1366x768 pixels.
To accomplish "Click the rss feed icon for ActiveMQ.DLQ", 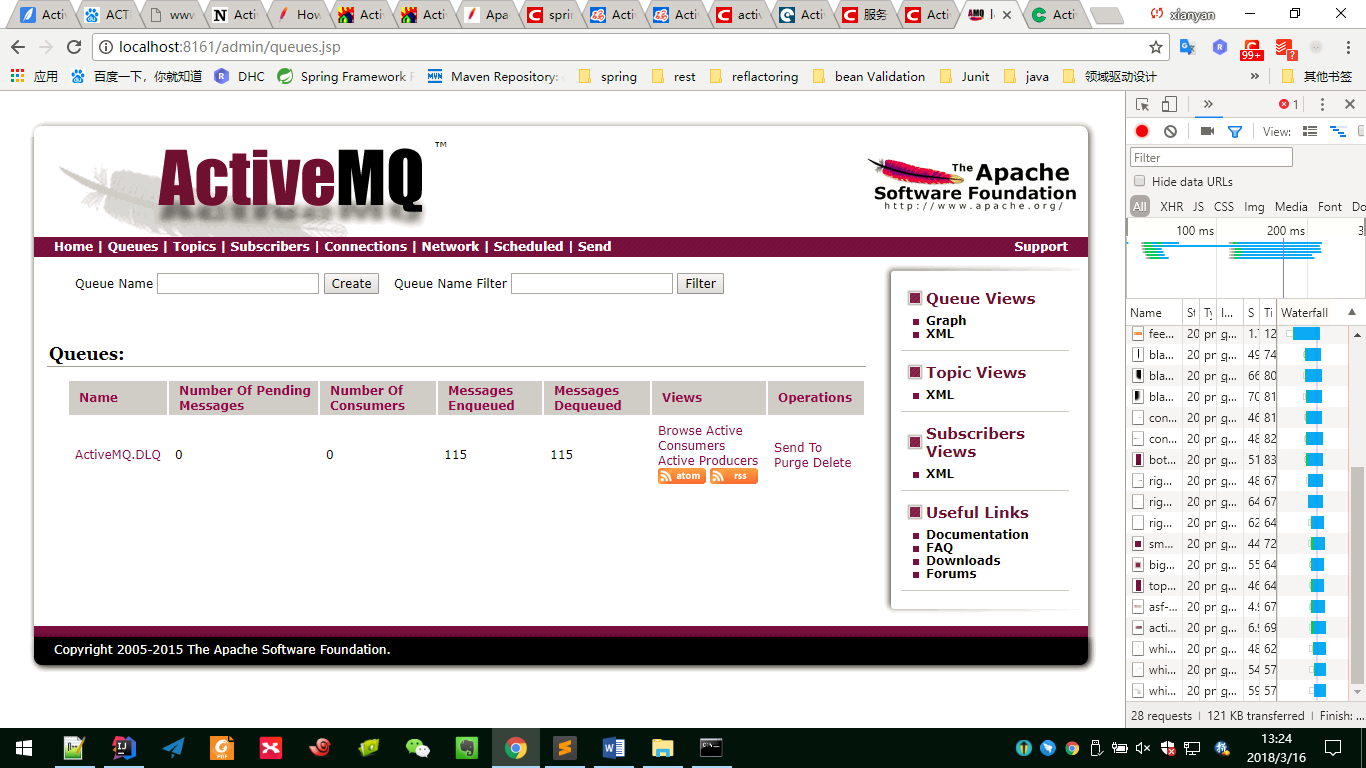I will [x=734, y=476].
